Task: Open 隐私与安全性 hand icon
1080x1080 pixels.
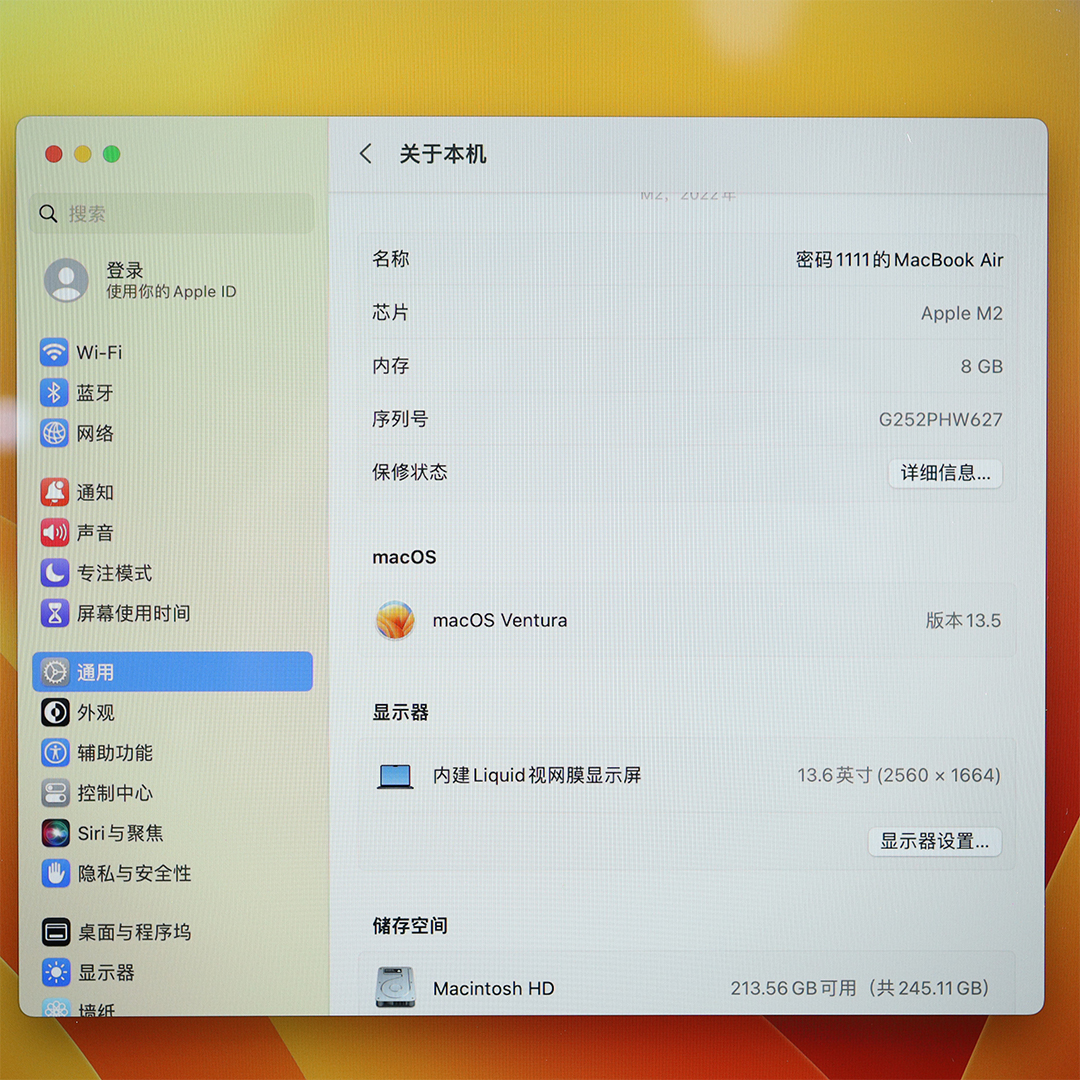Action: click(55, 873)
